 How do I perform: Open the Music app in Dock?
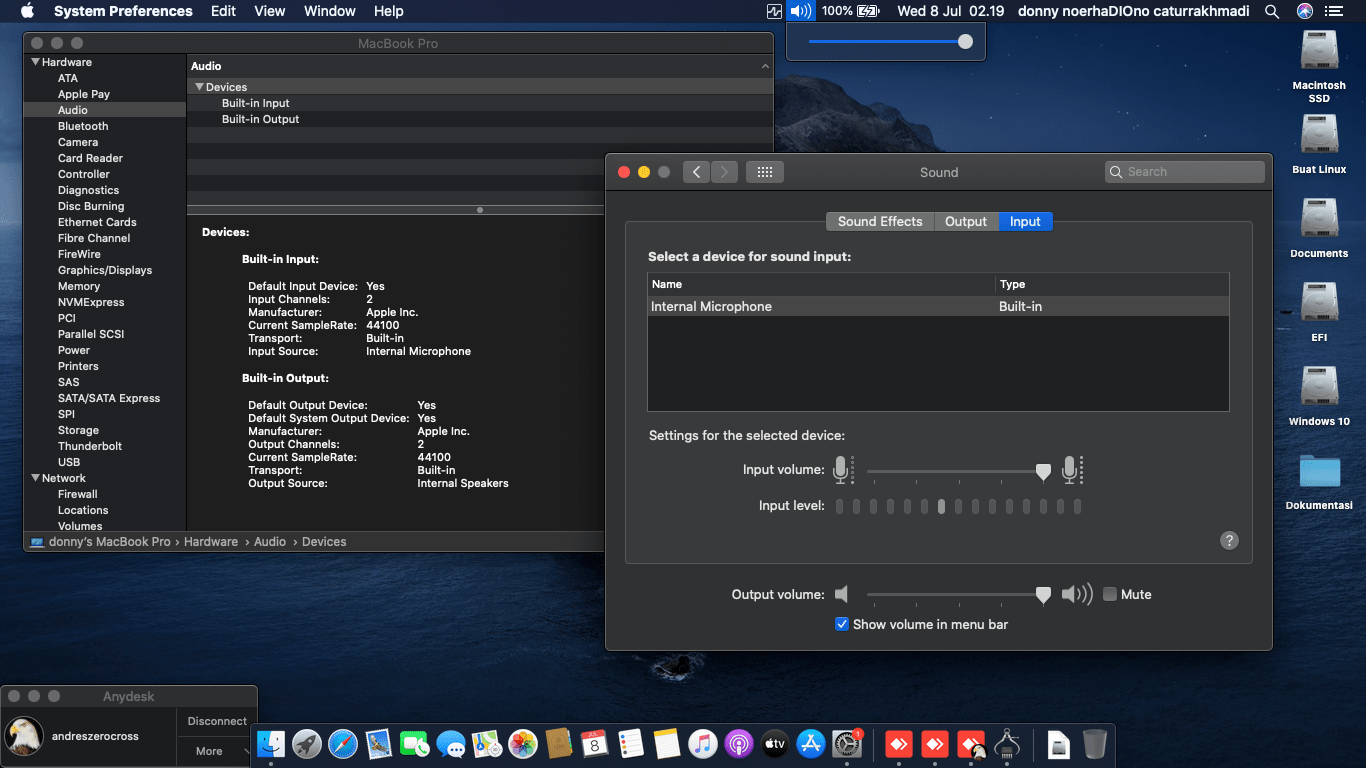click(703, 744)
